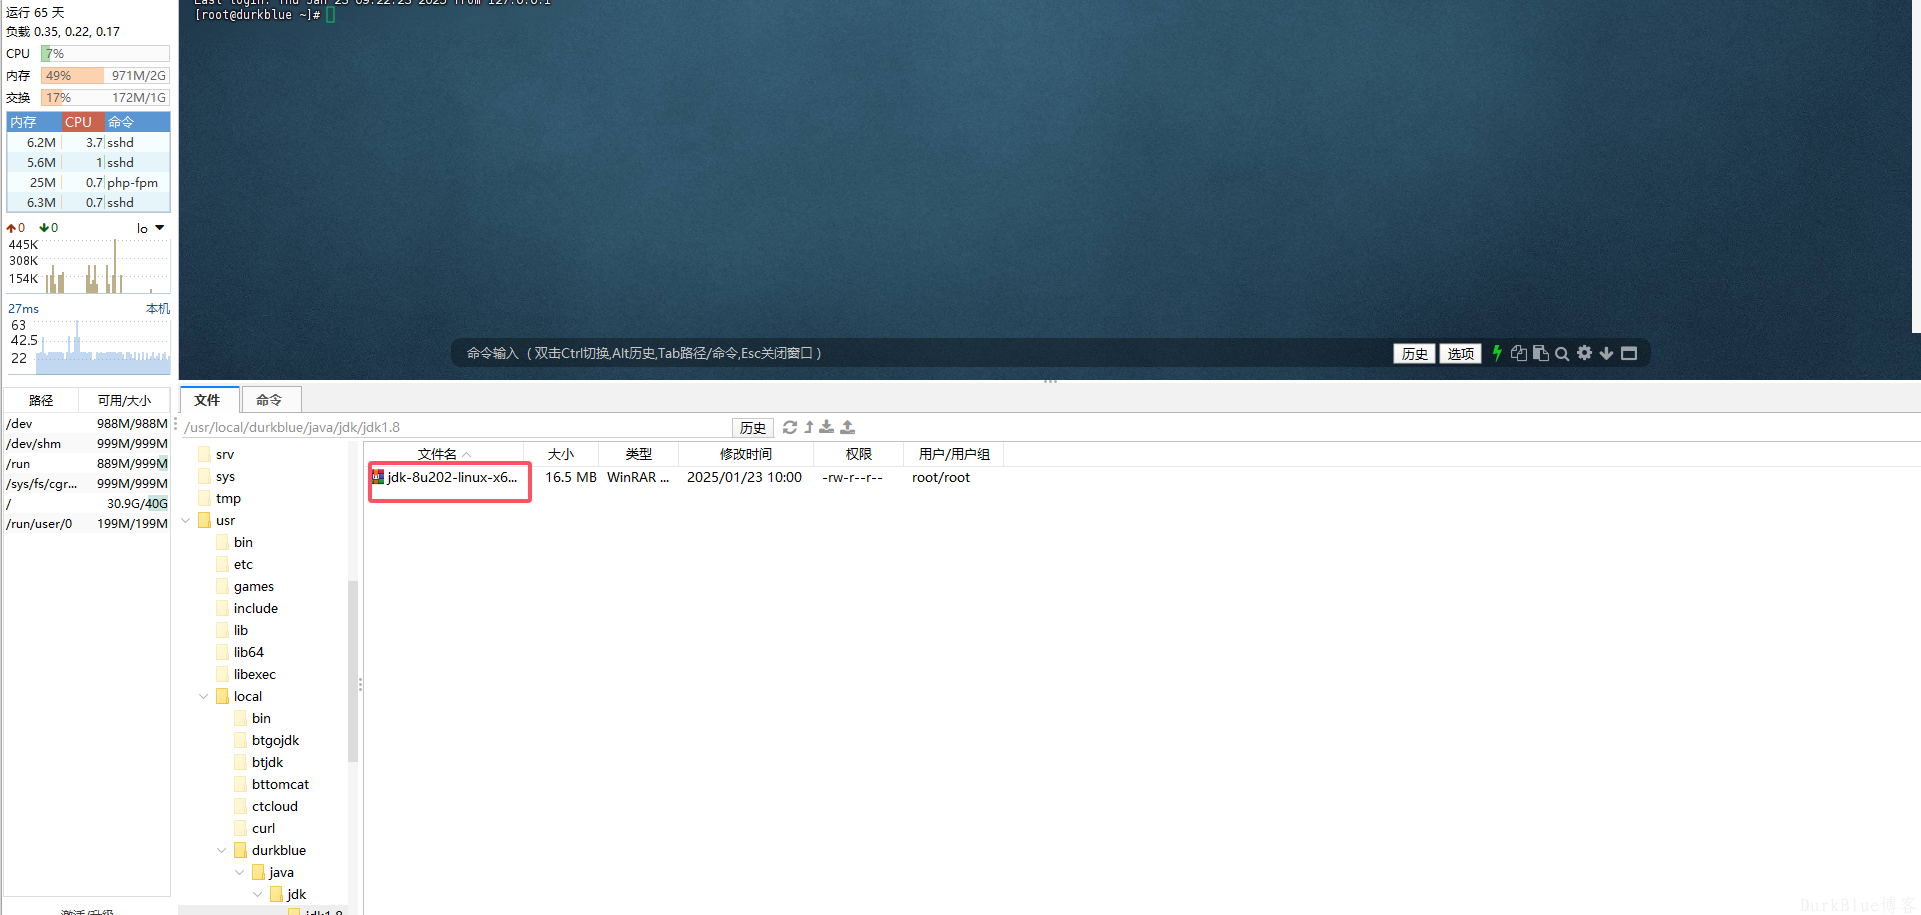Collapse the java folder in the tree
This screenshot has width=1921, height=915.
point(240,872)
